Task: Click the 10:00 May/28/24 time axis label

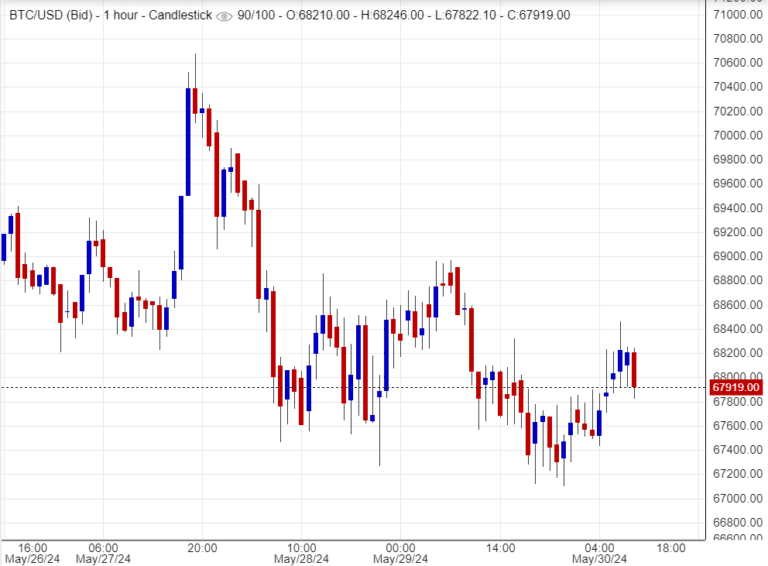Action: tap(301, 553)
